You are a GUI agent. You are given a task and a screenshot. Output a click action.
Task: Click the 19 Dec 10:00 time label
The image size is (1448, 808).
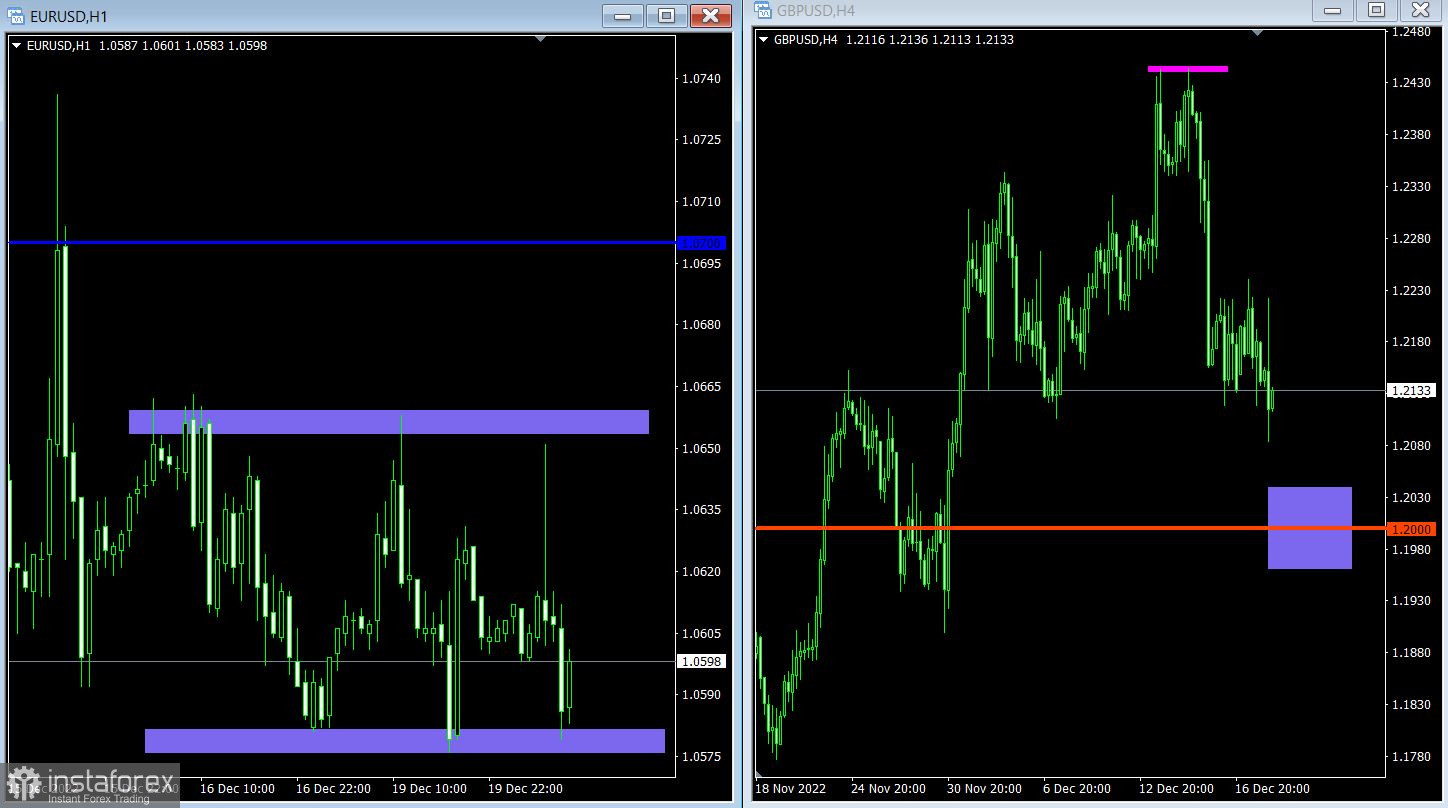(x=429, y=789)
